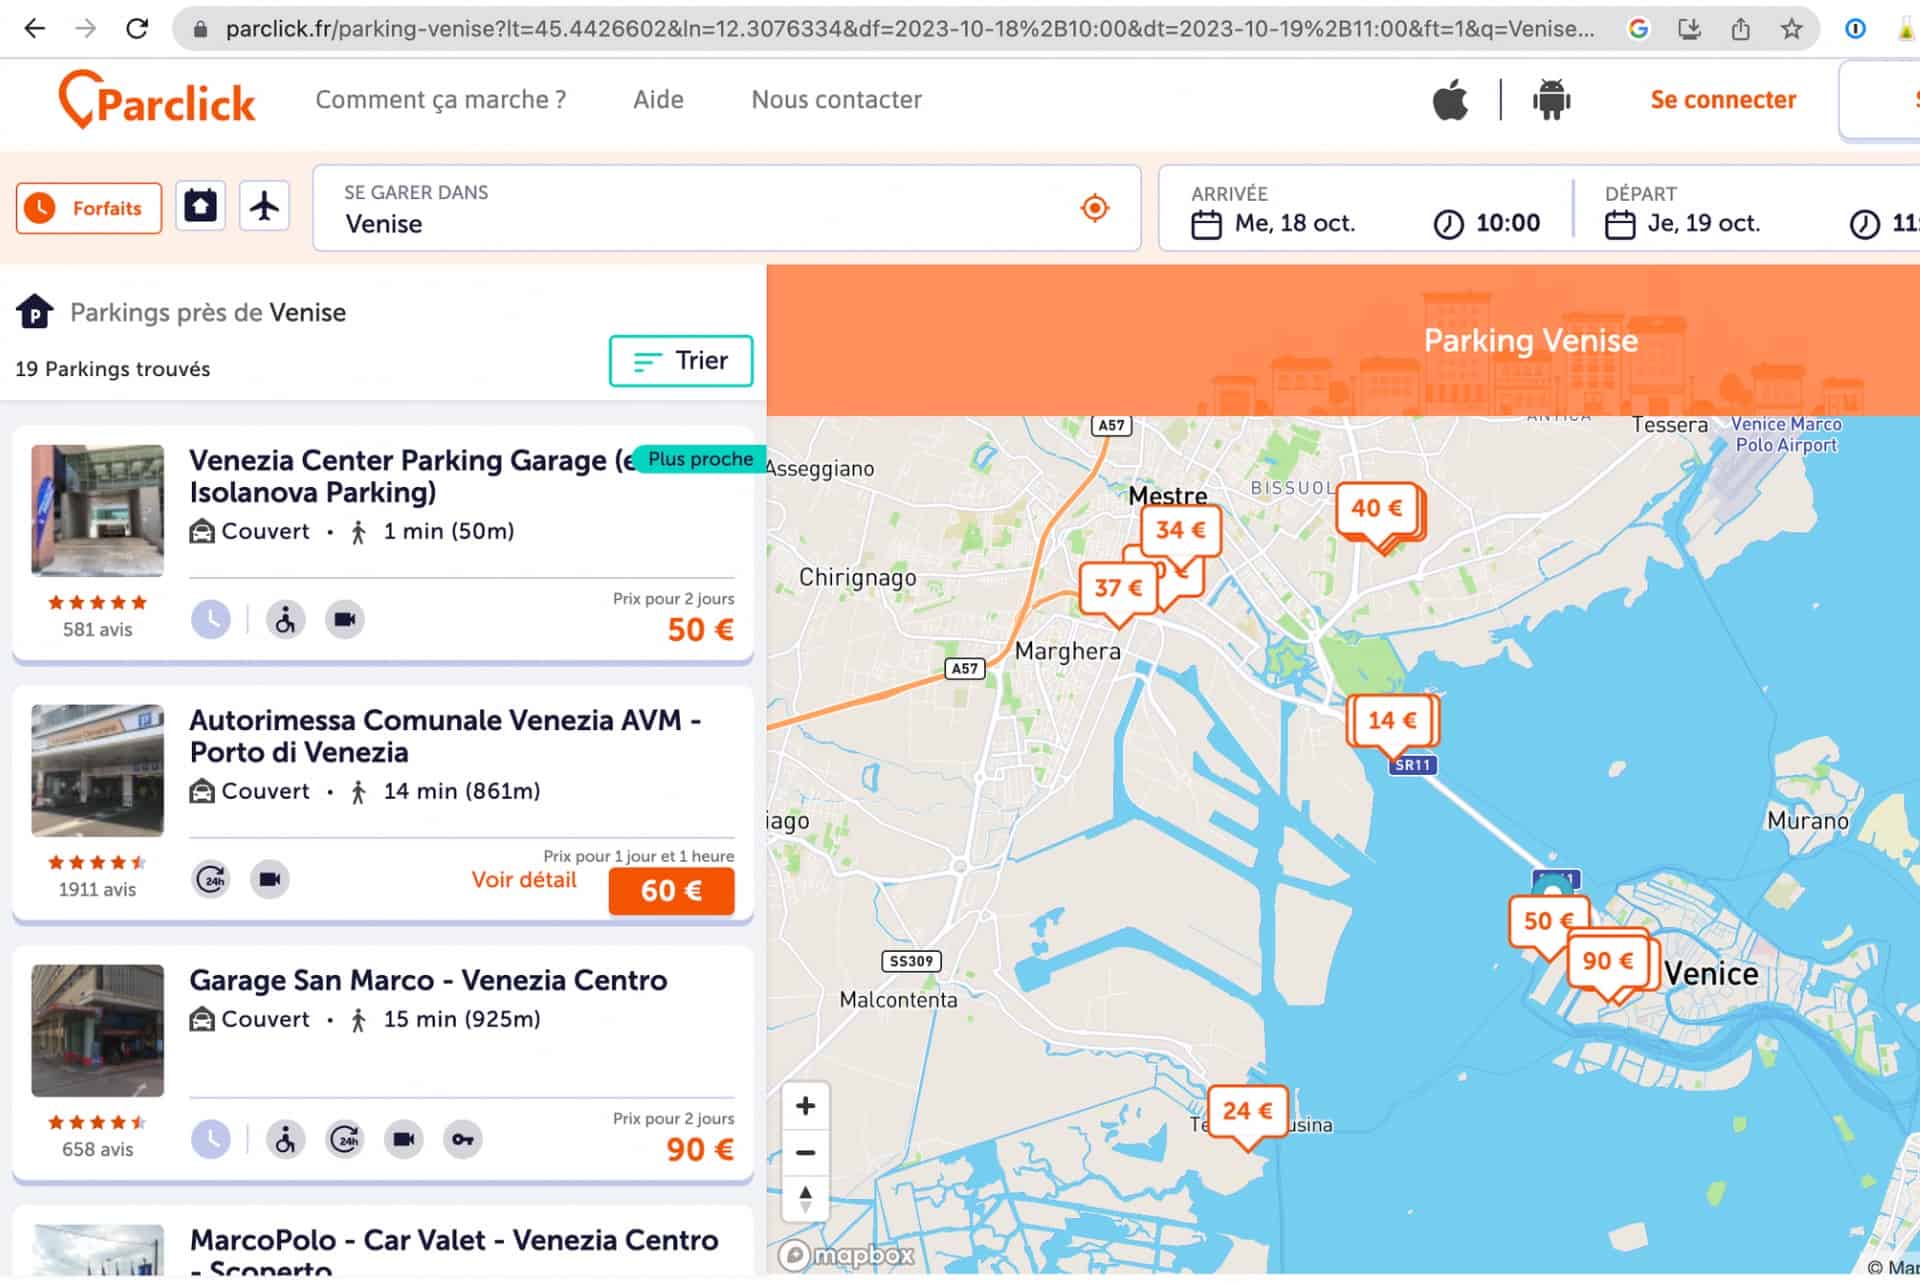
Task: Select the 34 € map marker
Action: tap(1181, 530)
